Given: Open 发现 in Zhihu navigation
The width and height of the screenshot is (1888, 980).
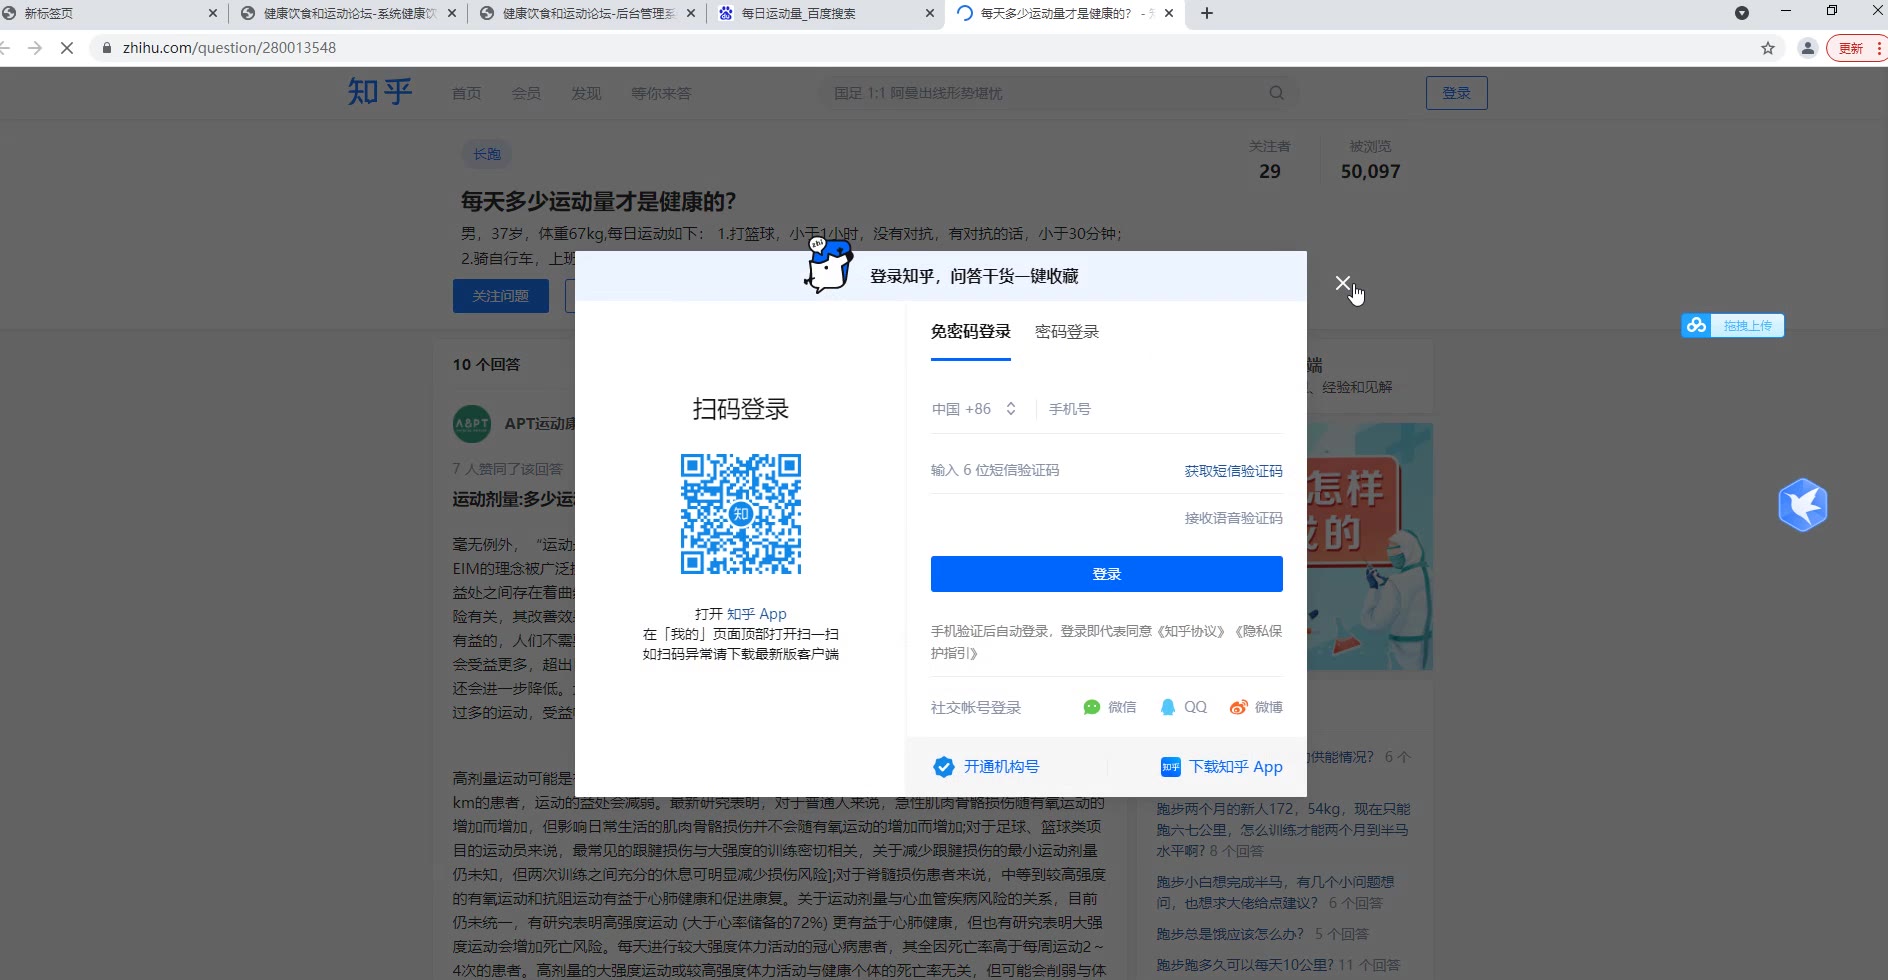Looking at the screenshot, I should pos(586,93).
